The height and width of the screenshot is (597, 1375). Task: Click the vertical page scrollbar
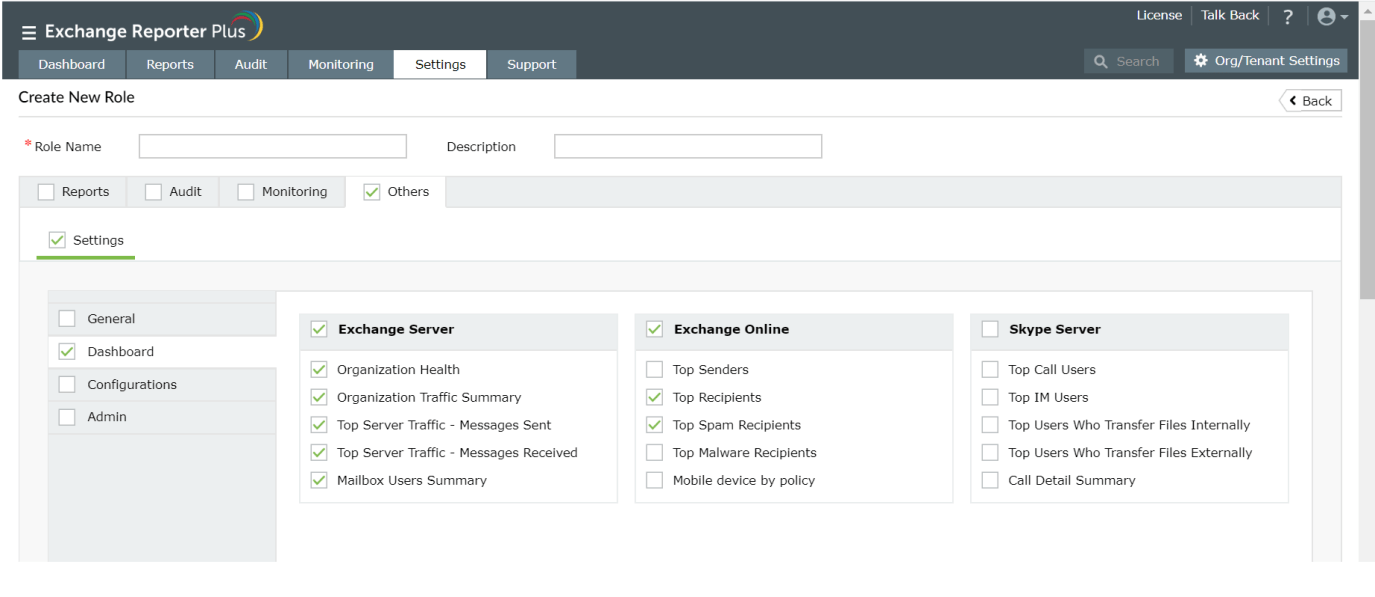[x=1367, y=160]
